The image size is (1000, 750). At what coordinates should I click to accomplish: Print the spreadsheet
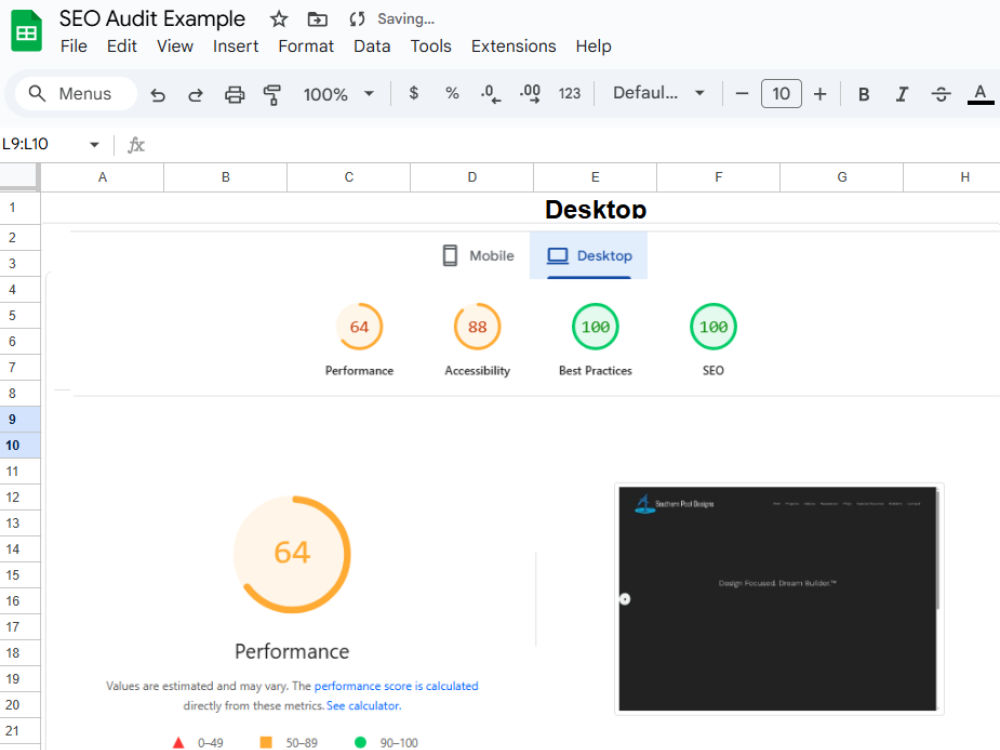pos(234,94)
